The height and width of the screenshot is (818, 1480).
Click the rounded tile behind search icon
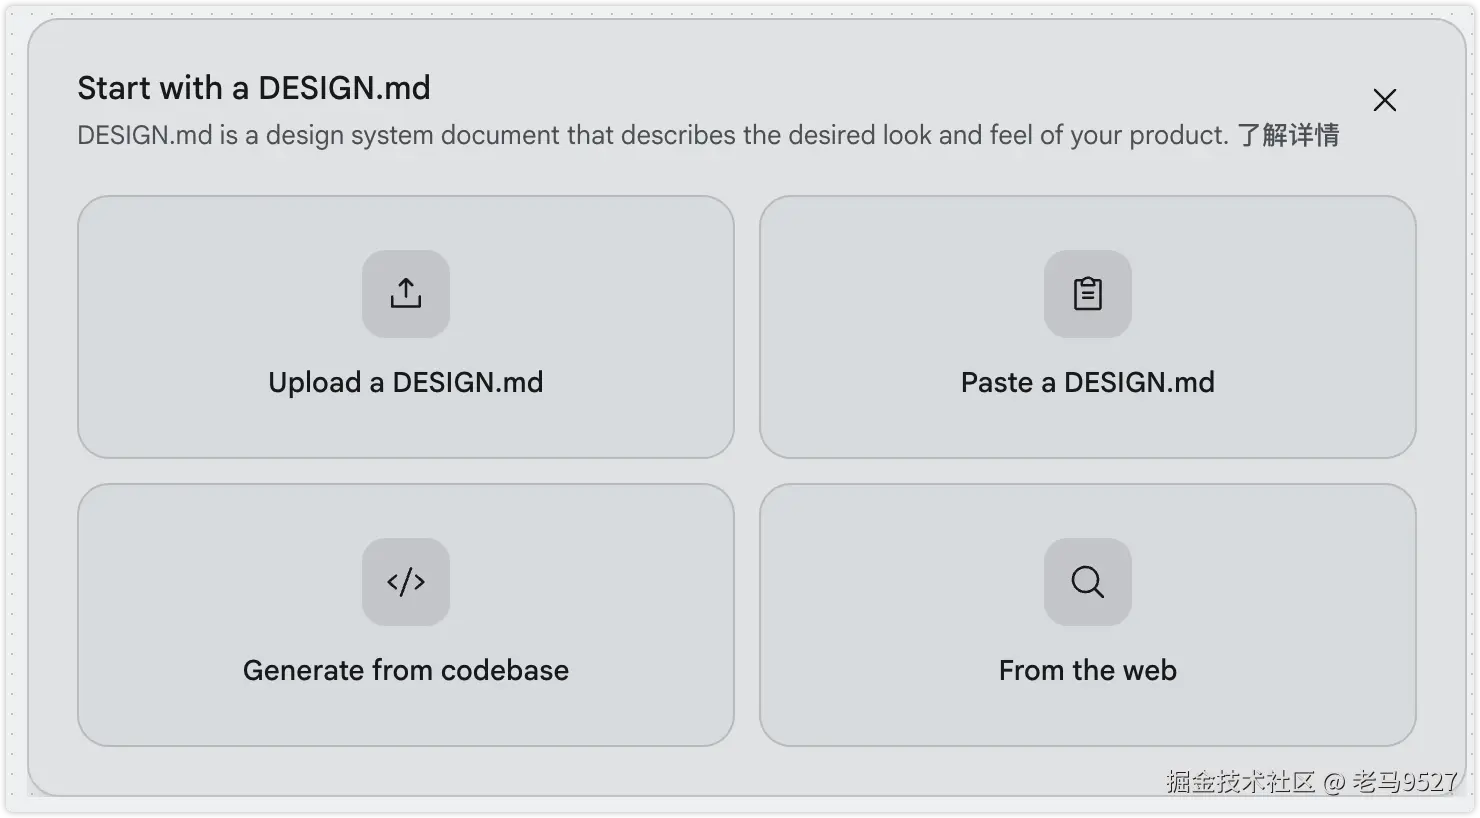pyautogui.click(x=1088, y=582)
